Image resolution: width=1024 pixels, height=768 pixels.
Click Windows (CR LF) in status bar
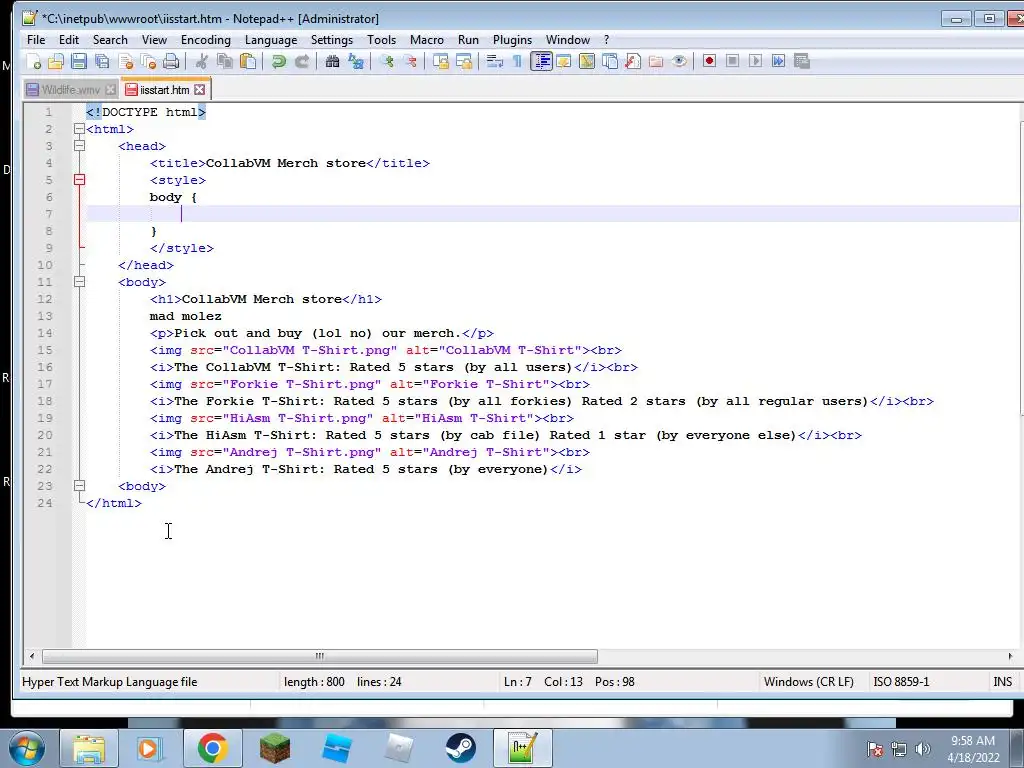pos(808,682)
